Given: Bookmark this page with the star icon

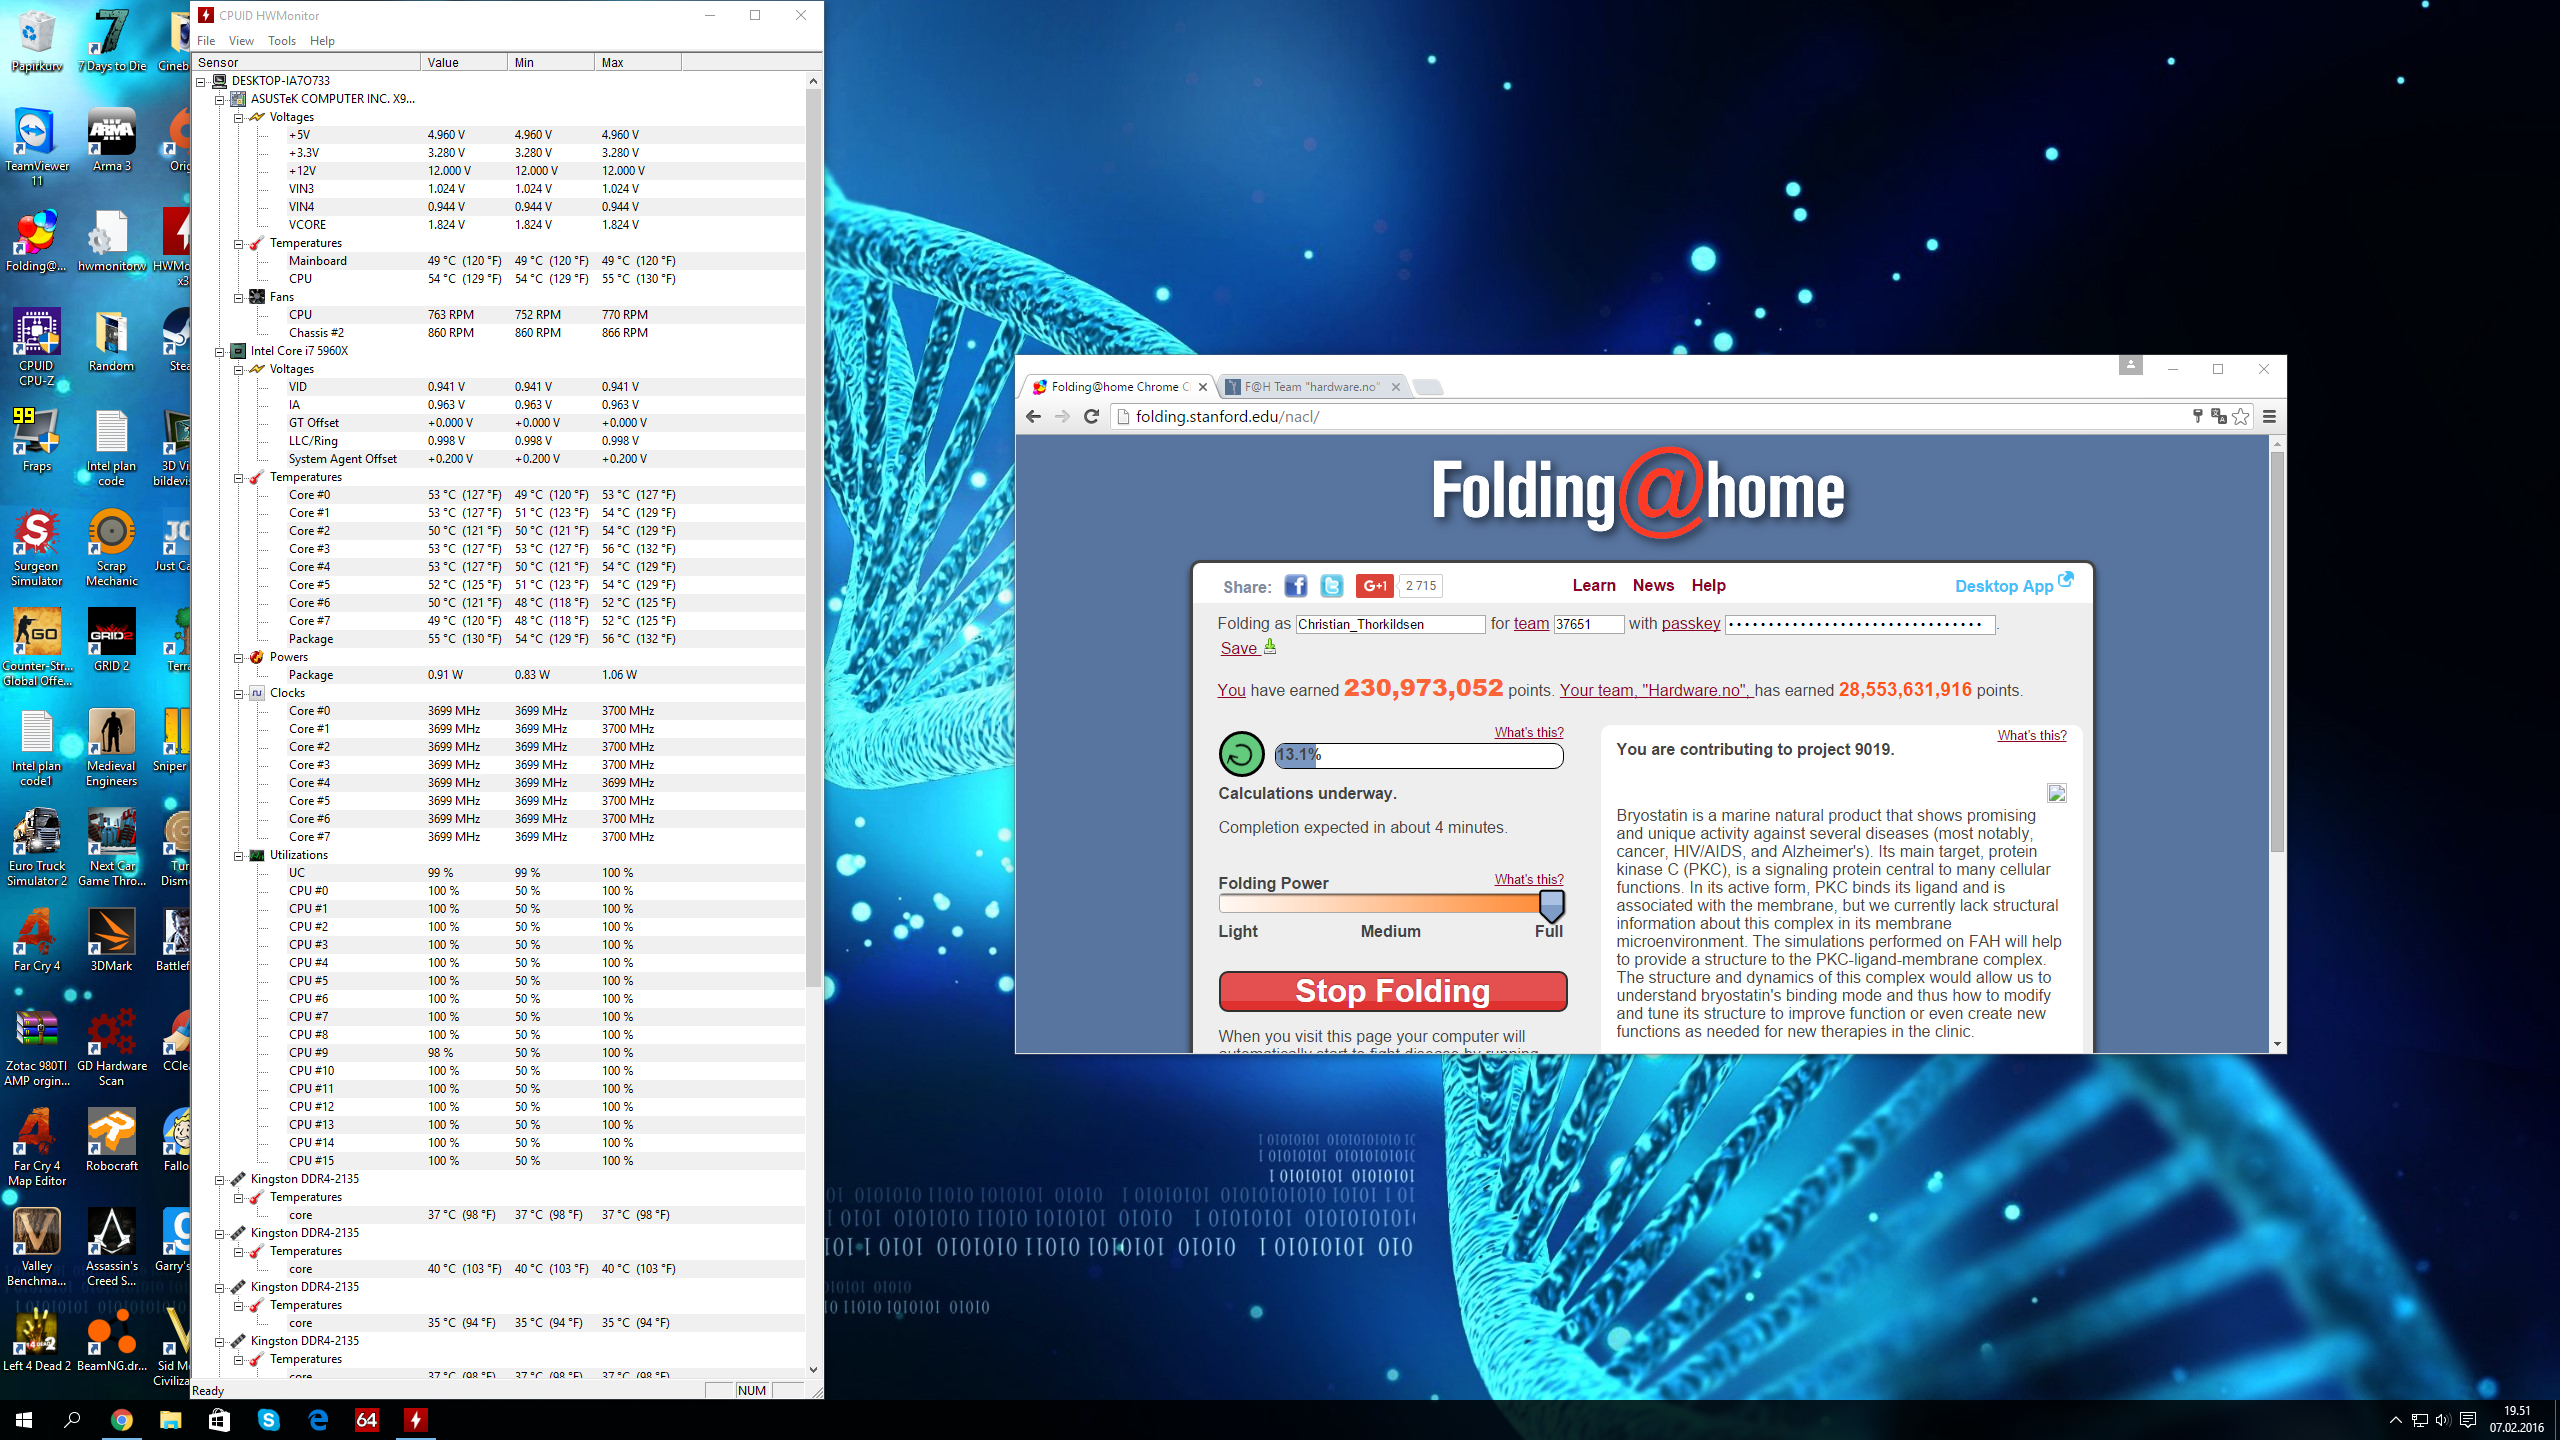Looking at the screenshot, I should 2241,417.
